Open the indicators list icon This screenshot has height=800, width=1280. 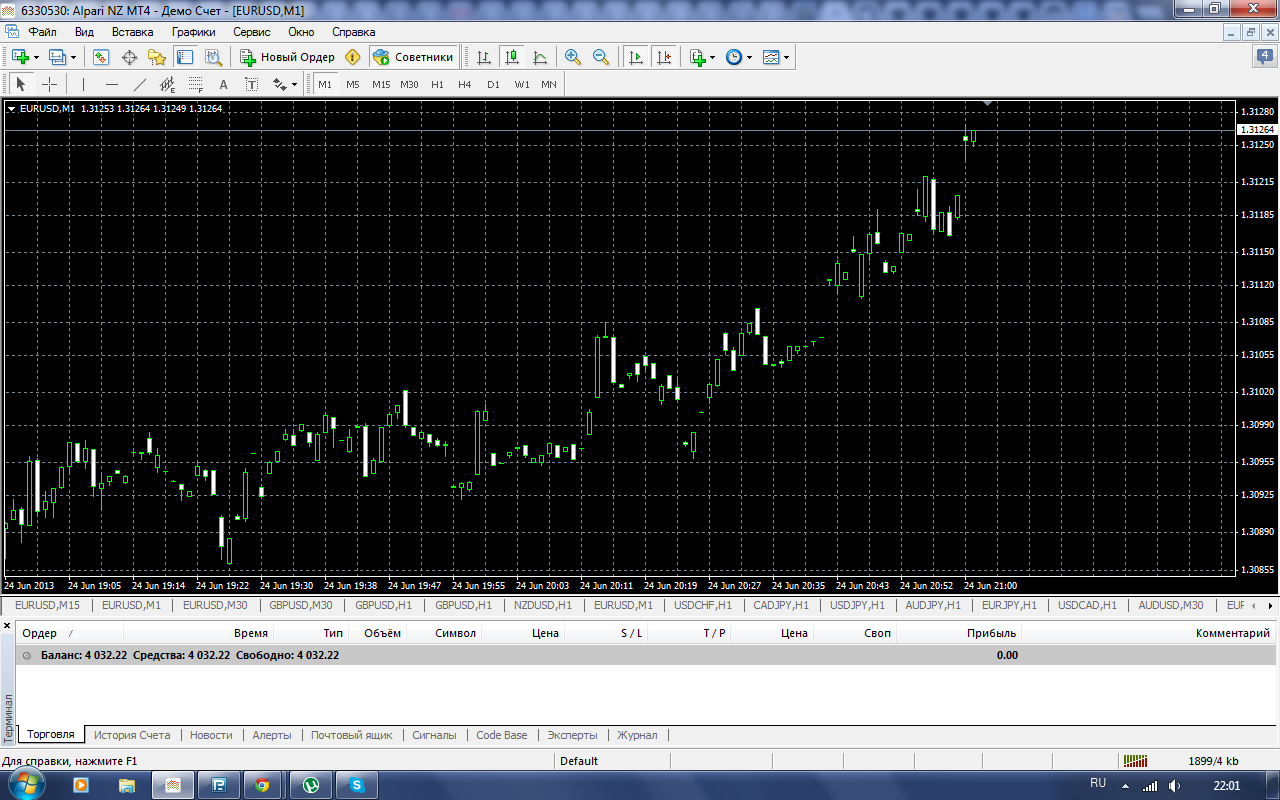698,57
